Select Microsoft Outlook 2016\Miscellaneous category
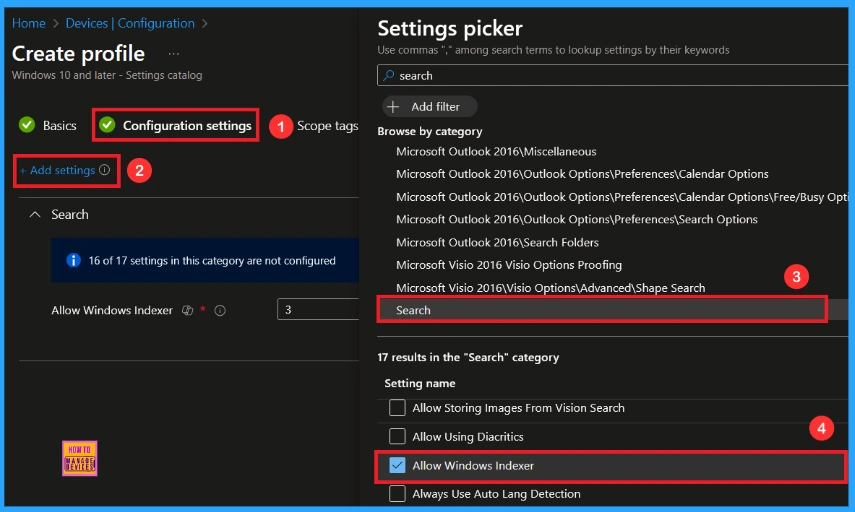Image resolution: width=855 pixels, height=512 pixels. coord(496,152)
